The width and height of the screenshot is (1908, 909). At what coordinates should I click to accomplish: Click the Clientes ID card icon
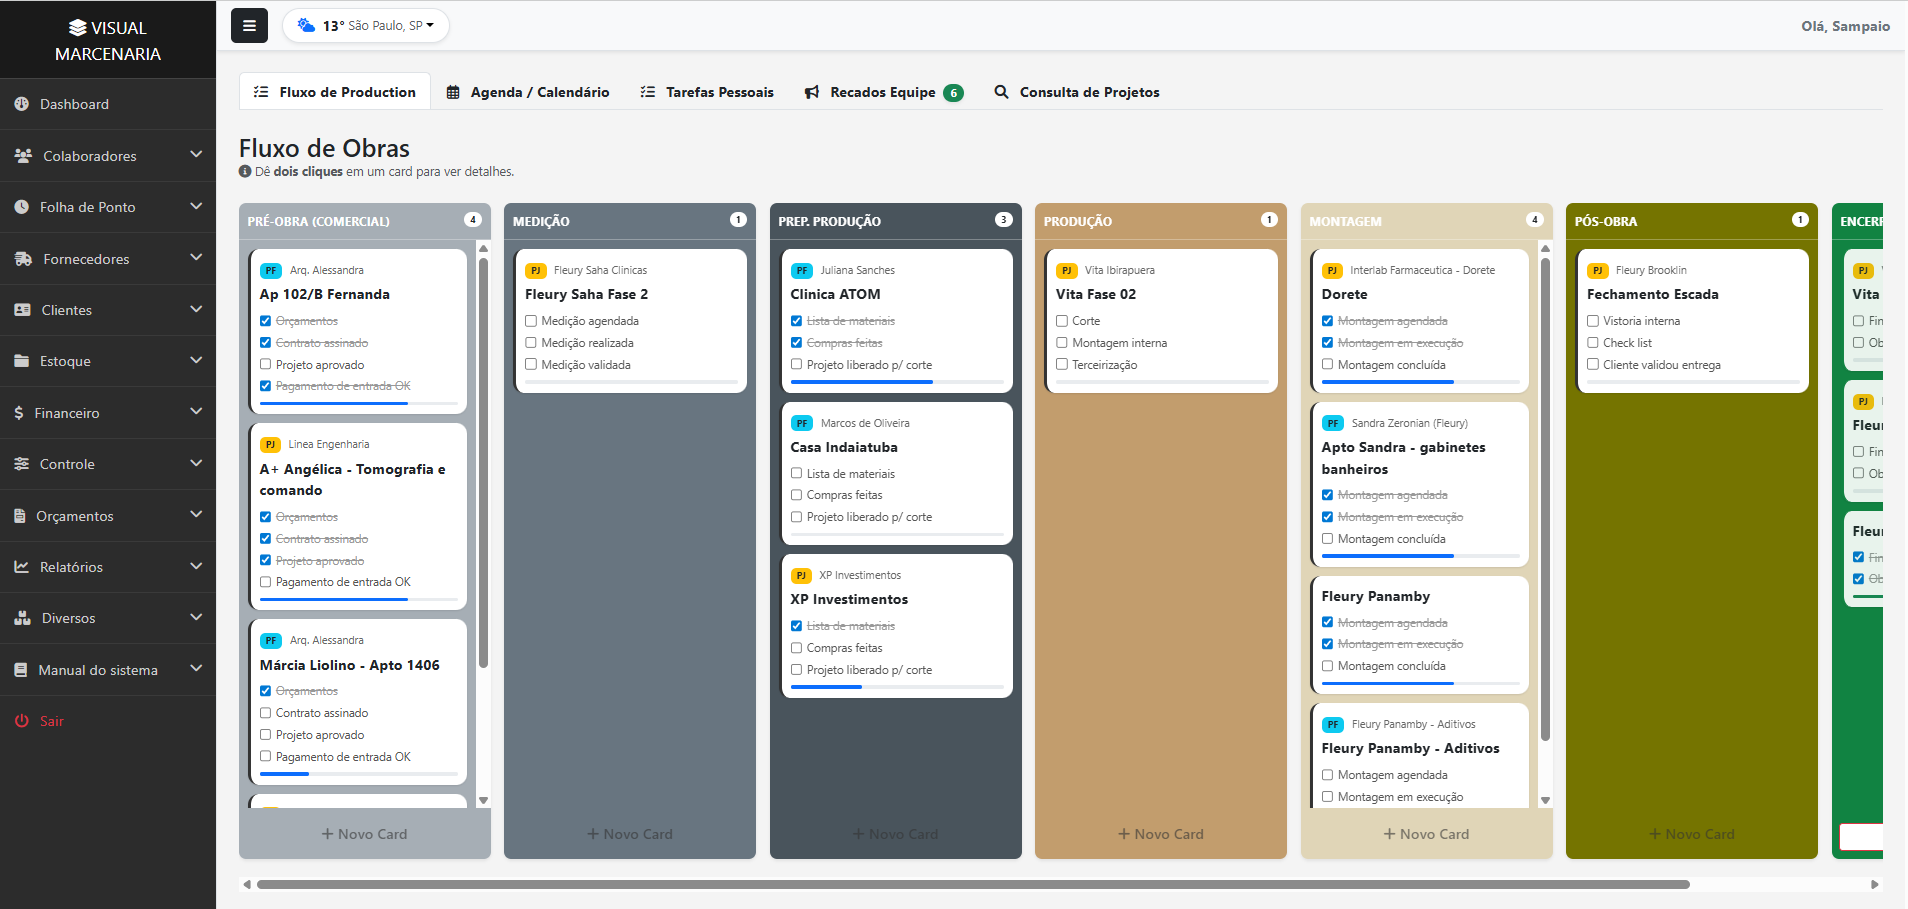coord(23,310)
